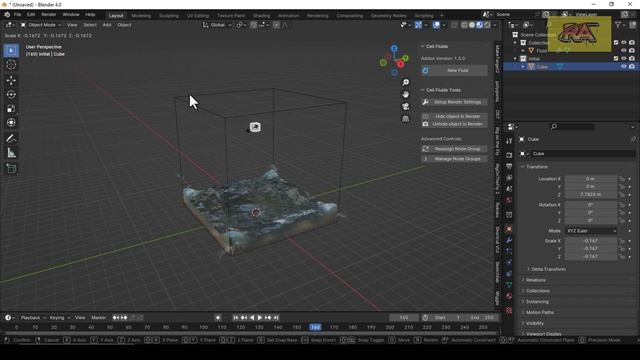The height and width of the screenshot is (360, 640).
Task: Pin the Cube properties with pin icon
Action: click(633, 139)
